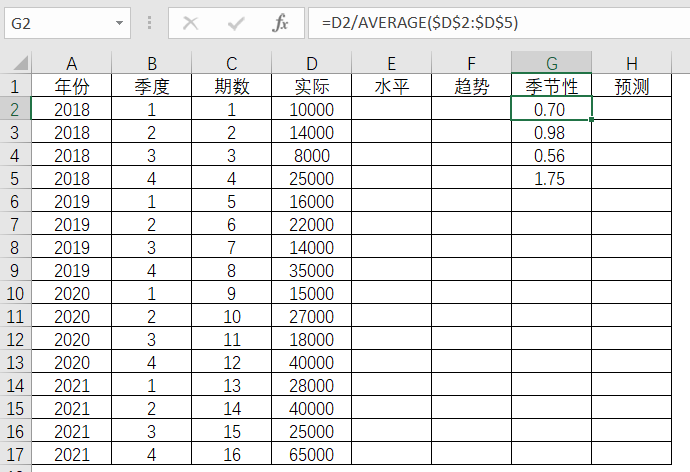Select column A header

pyautogui.click(x=71, y=62)
